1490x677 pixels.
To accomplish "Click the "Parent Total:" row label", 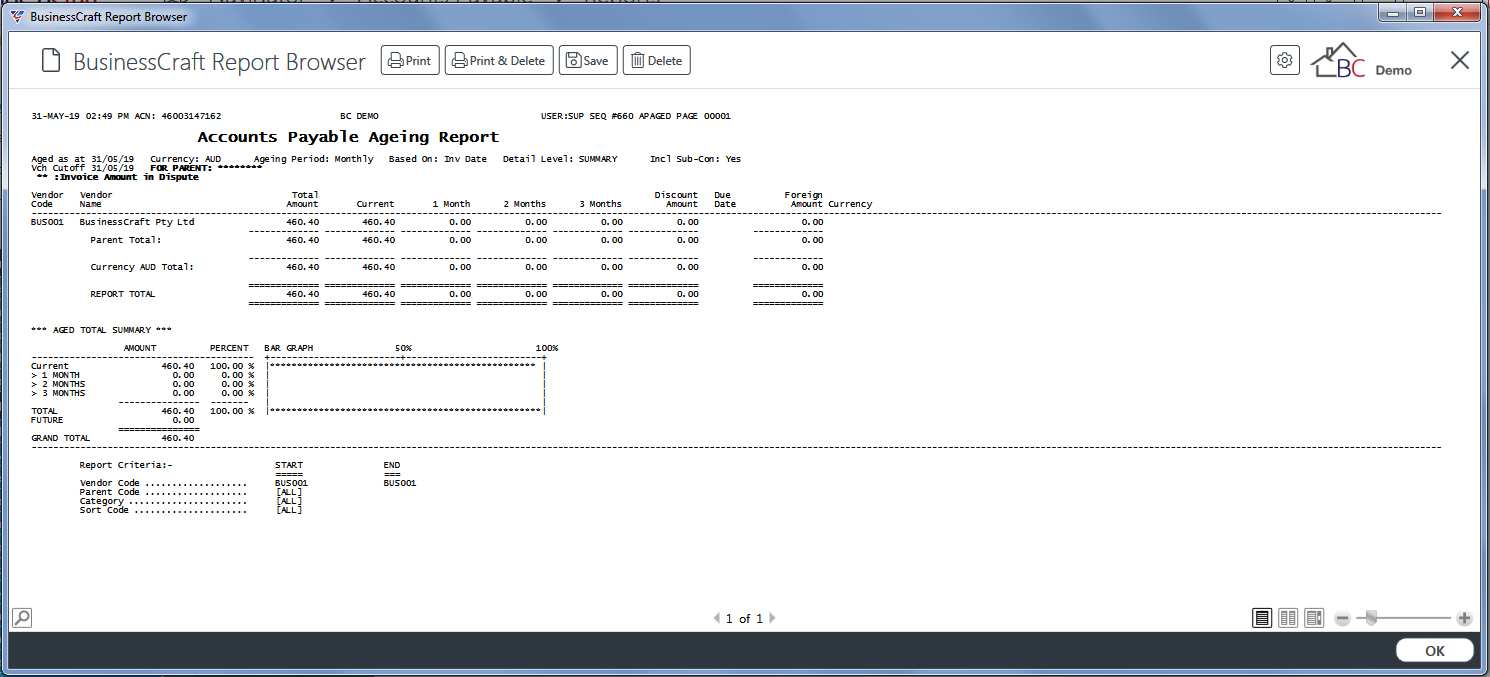I will click(126, 240).
